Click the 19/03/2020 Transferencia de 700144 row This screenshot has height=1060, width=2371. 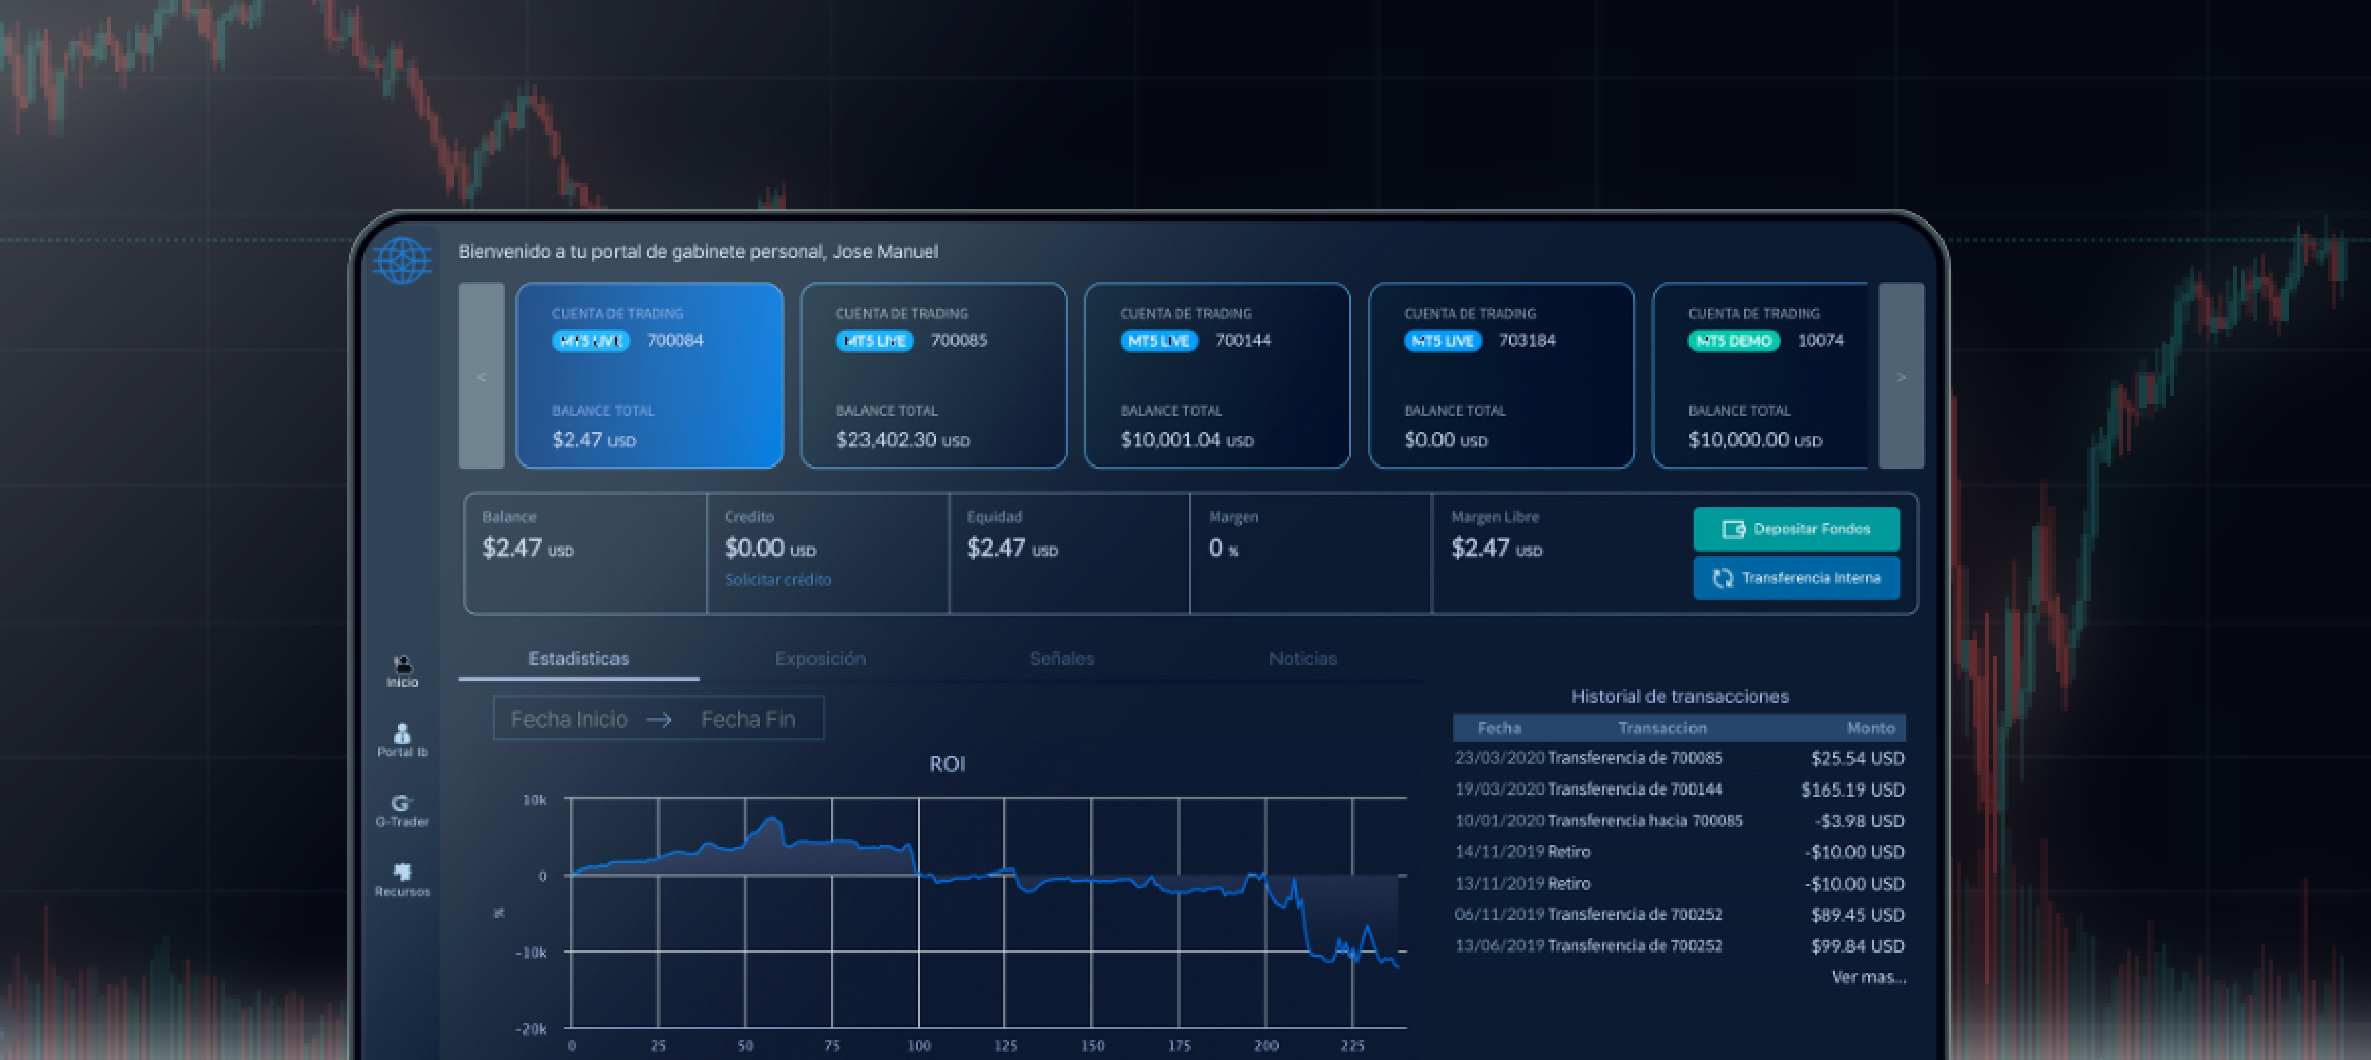[x=1679, y=789]
